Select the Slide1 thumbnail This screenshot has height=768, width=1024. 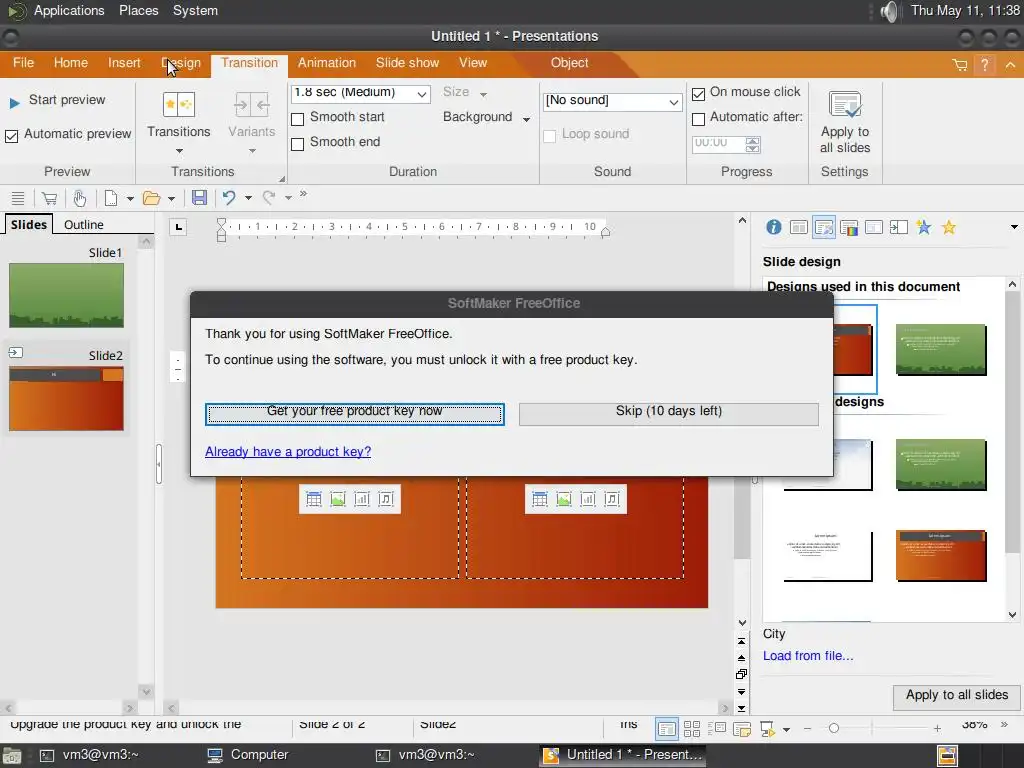point(67,295)
